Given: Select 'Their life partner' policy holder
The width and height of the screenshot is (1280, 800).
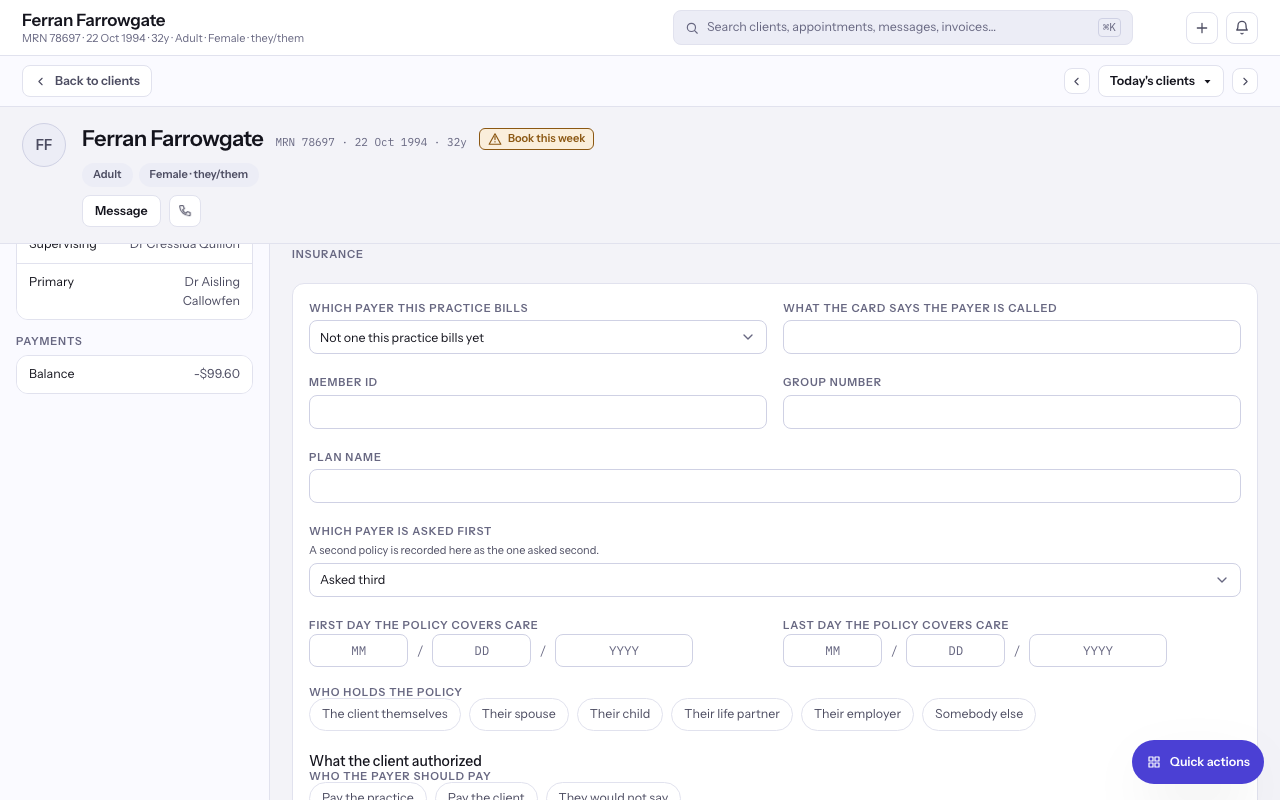Looking at the screenshot, I should tap(732, 714).
